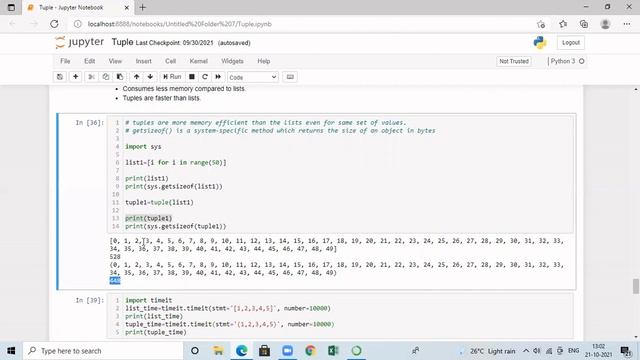This screenshot has height=360, width=640.
Task: Click the highlighted print(tuple1) line
Action: pyautogui.click(x=149, y=218)
